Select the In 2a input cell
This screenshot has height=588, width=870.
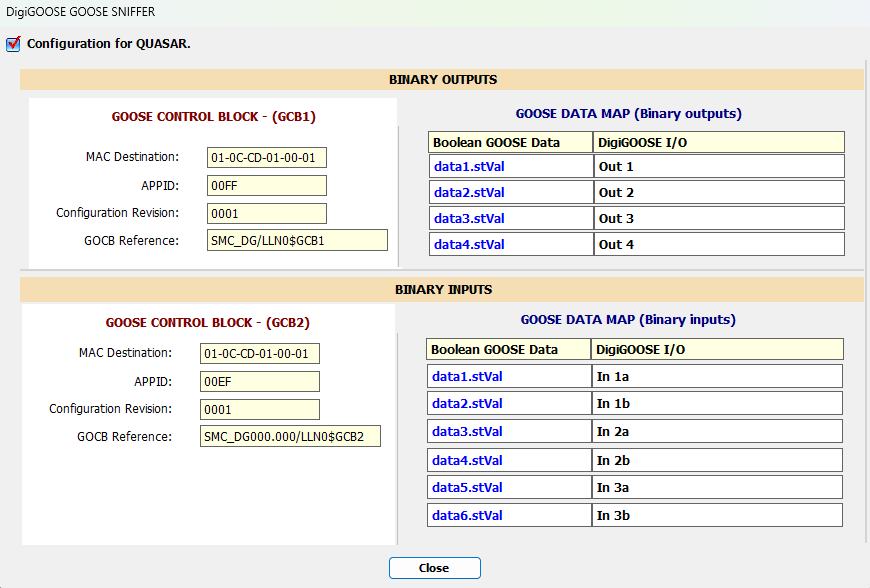click(x=716, y=432)
